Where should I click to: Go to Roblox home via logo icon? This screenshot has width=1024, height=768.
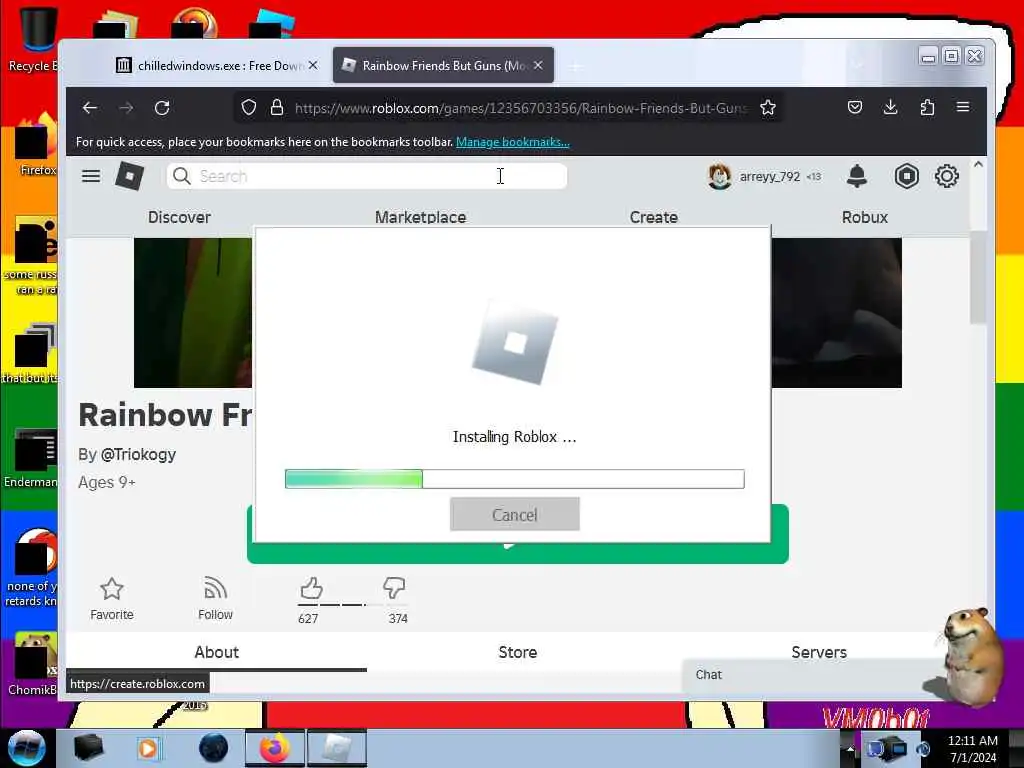(129, 176)
